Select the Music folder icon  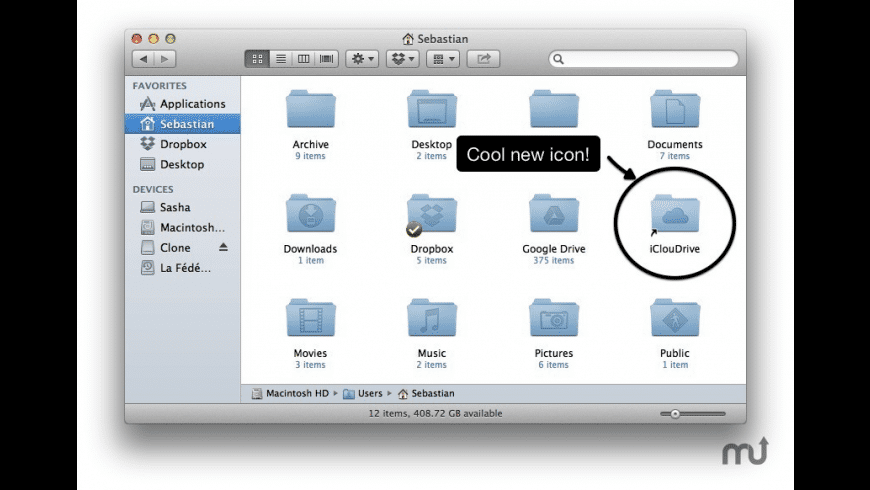[x=432, y=319]
